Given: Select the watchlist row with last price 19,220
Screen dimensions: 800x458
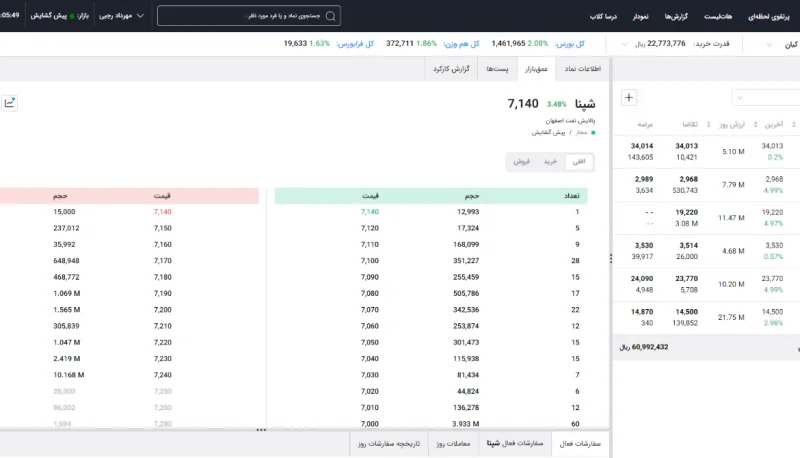Looking at the screenshot, I should [x=706, y=218].
